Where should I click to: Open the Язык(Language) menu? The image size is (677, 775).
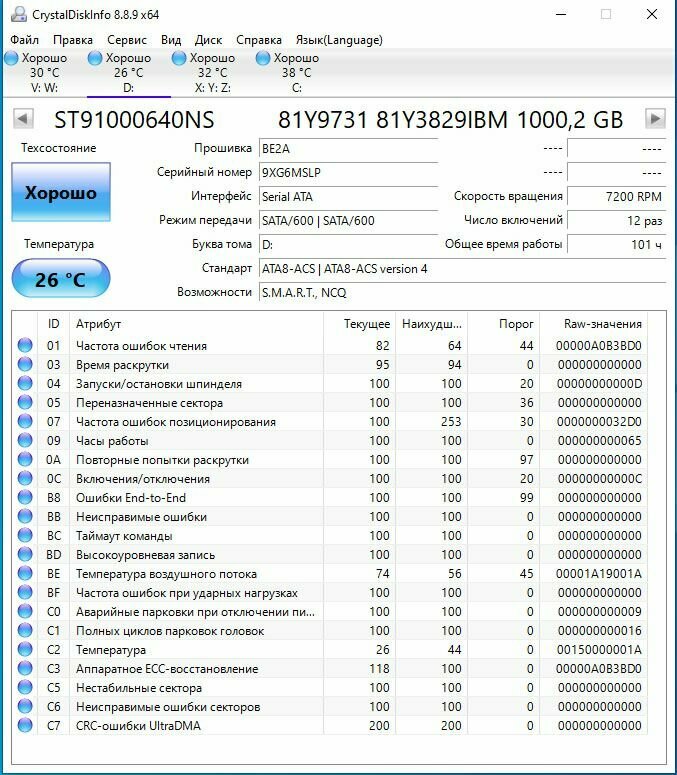(339, 40)
